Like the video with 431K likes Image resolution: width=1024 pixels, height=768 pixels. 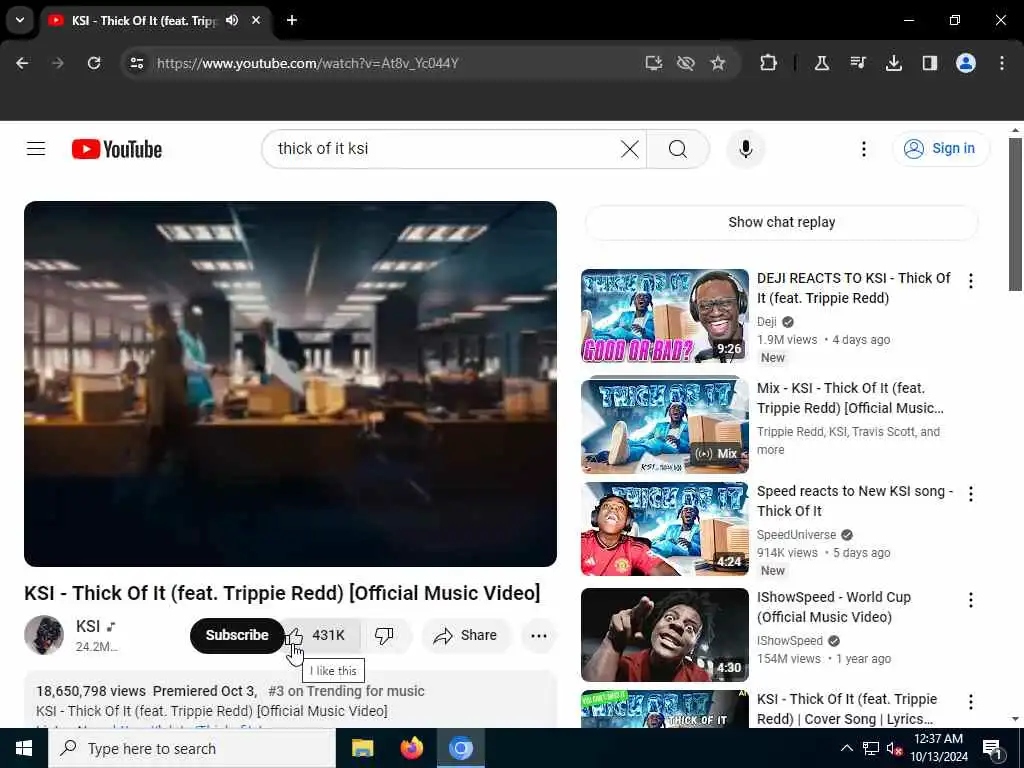pos(321,635)
